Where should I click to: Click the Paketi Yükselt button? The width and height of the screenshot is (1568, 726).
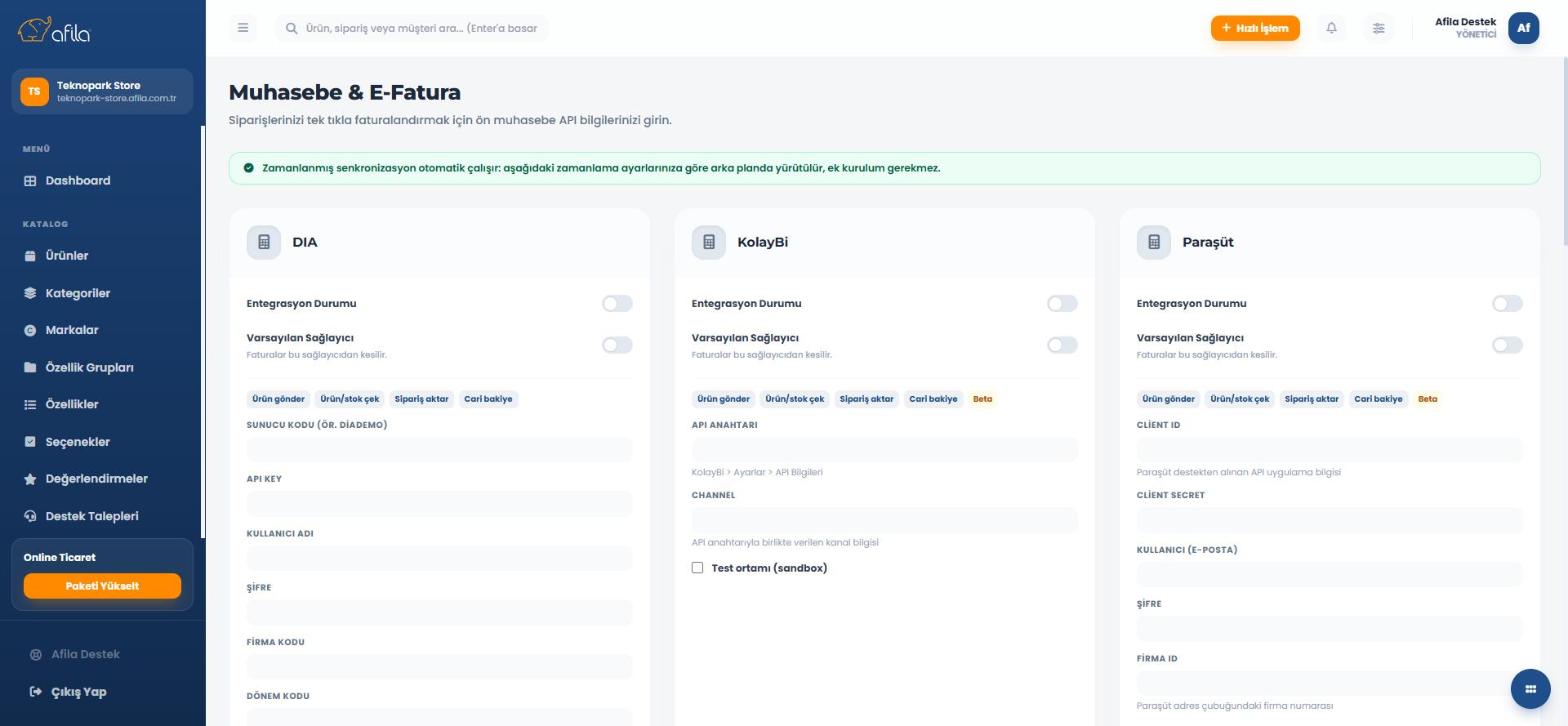click(x=102, y=586)
